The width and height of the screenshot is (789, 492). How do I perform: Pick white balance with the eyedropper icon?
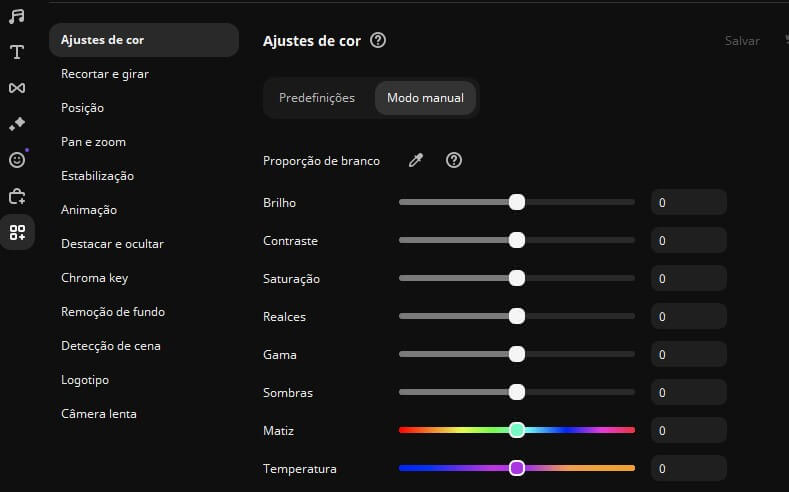click(416, 161)
